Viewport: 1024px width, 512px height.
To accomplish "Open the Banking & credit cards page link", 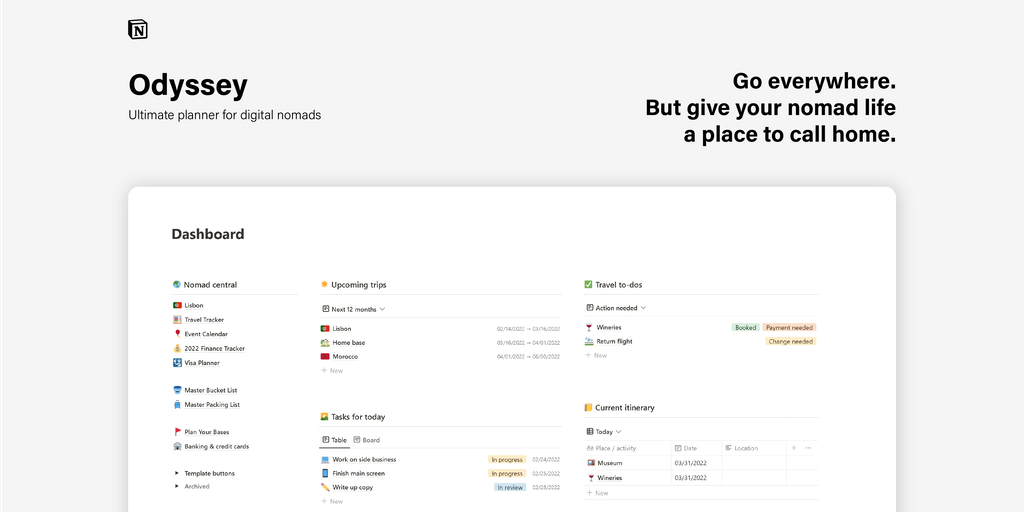I will [x=216, y=446].
